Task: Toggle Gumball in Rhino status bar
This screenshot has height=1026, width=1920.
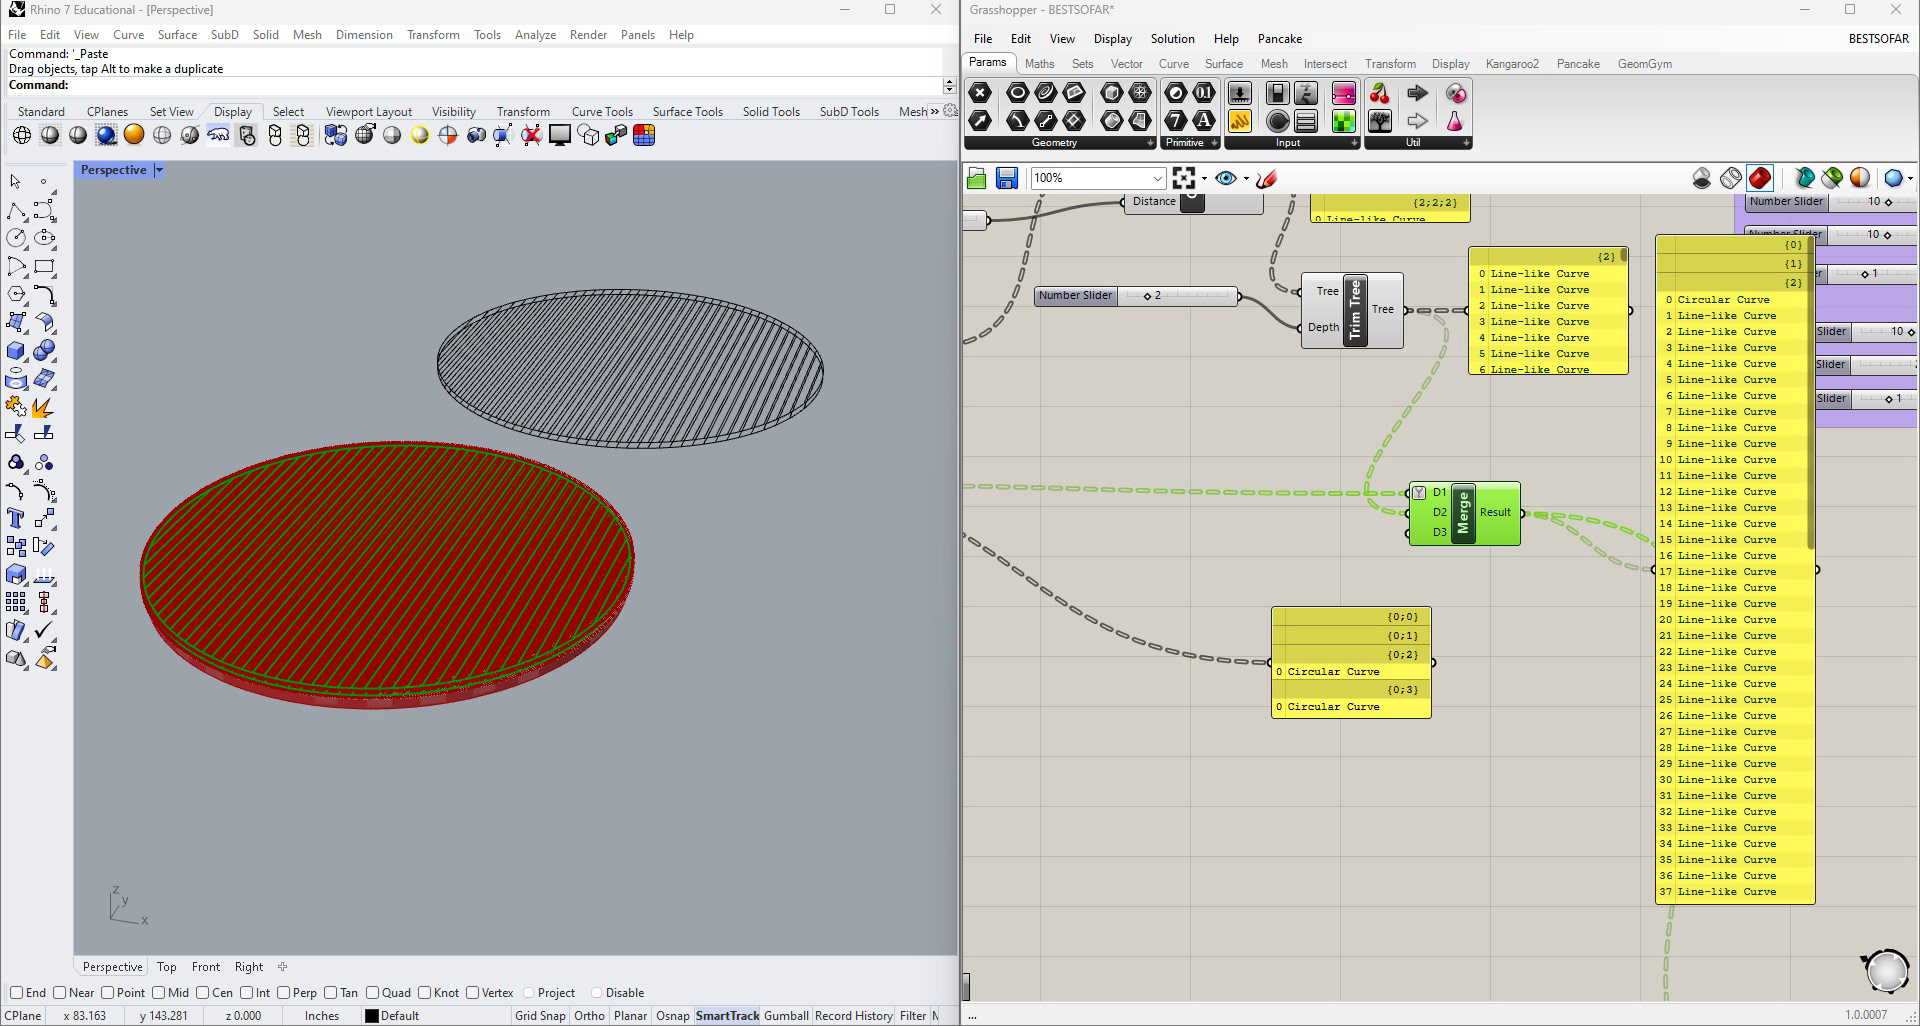Action: [786, 1016]
